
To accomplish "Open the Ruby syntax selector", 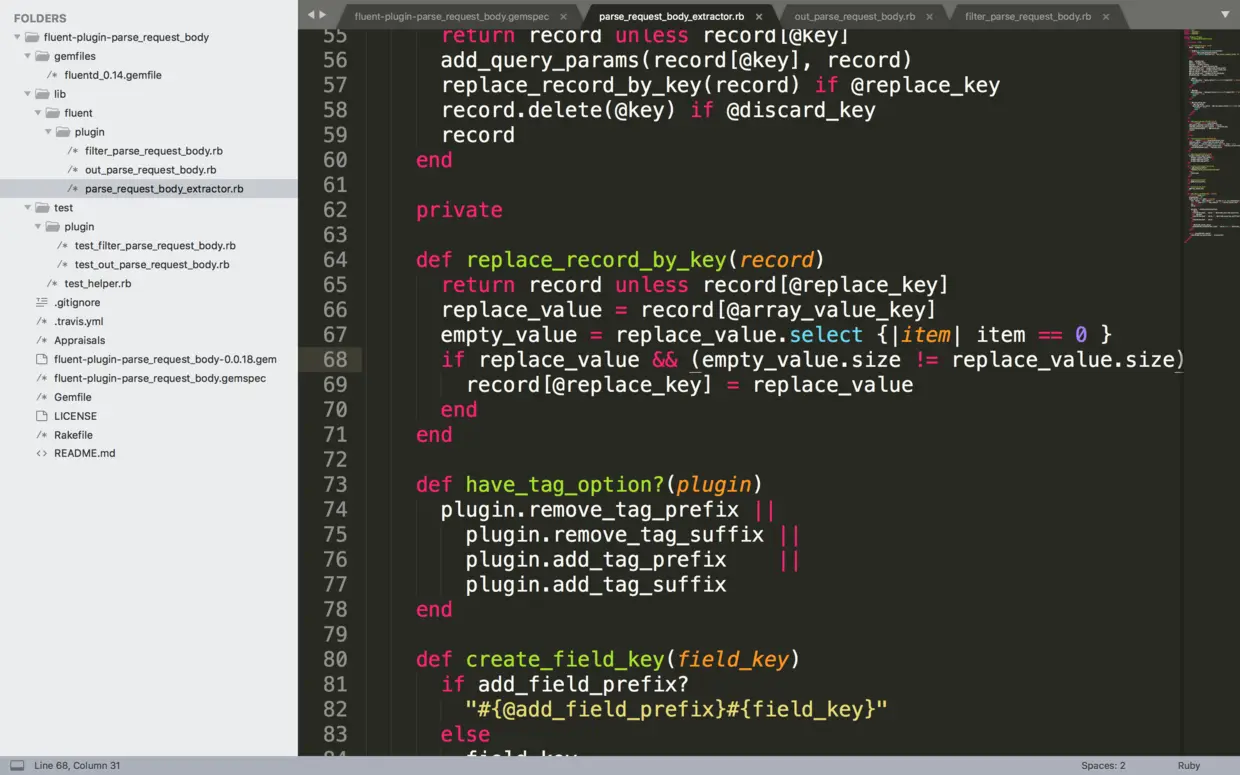I will coord(1189,766).
